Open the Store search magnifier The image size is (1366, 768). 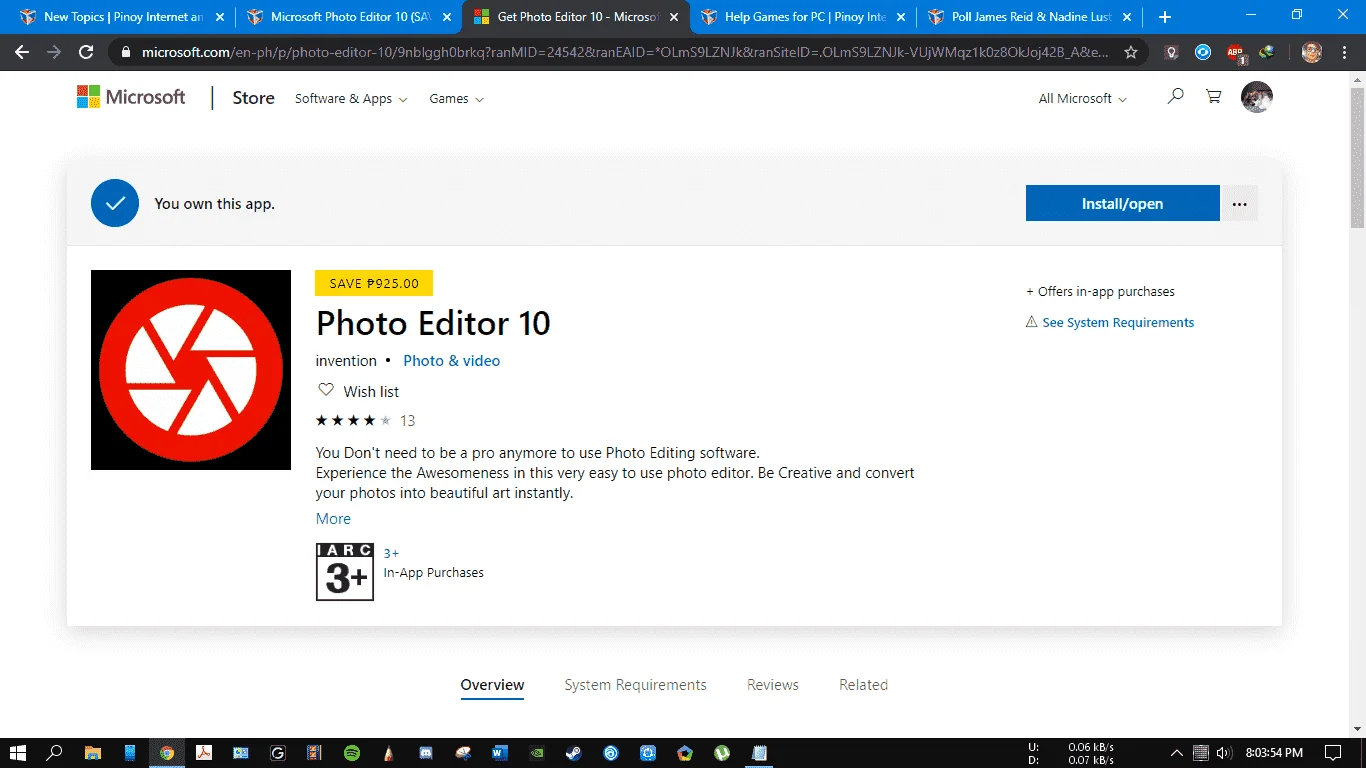click(1176, 97)
